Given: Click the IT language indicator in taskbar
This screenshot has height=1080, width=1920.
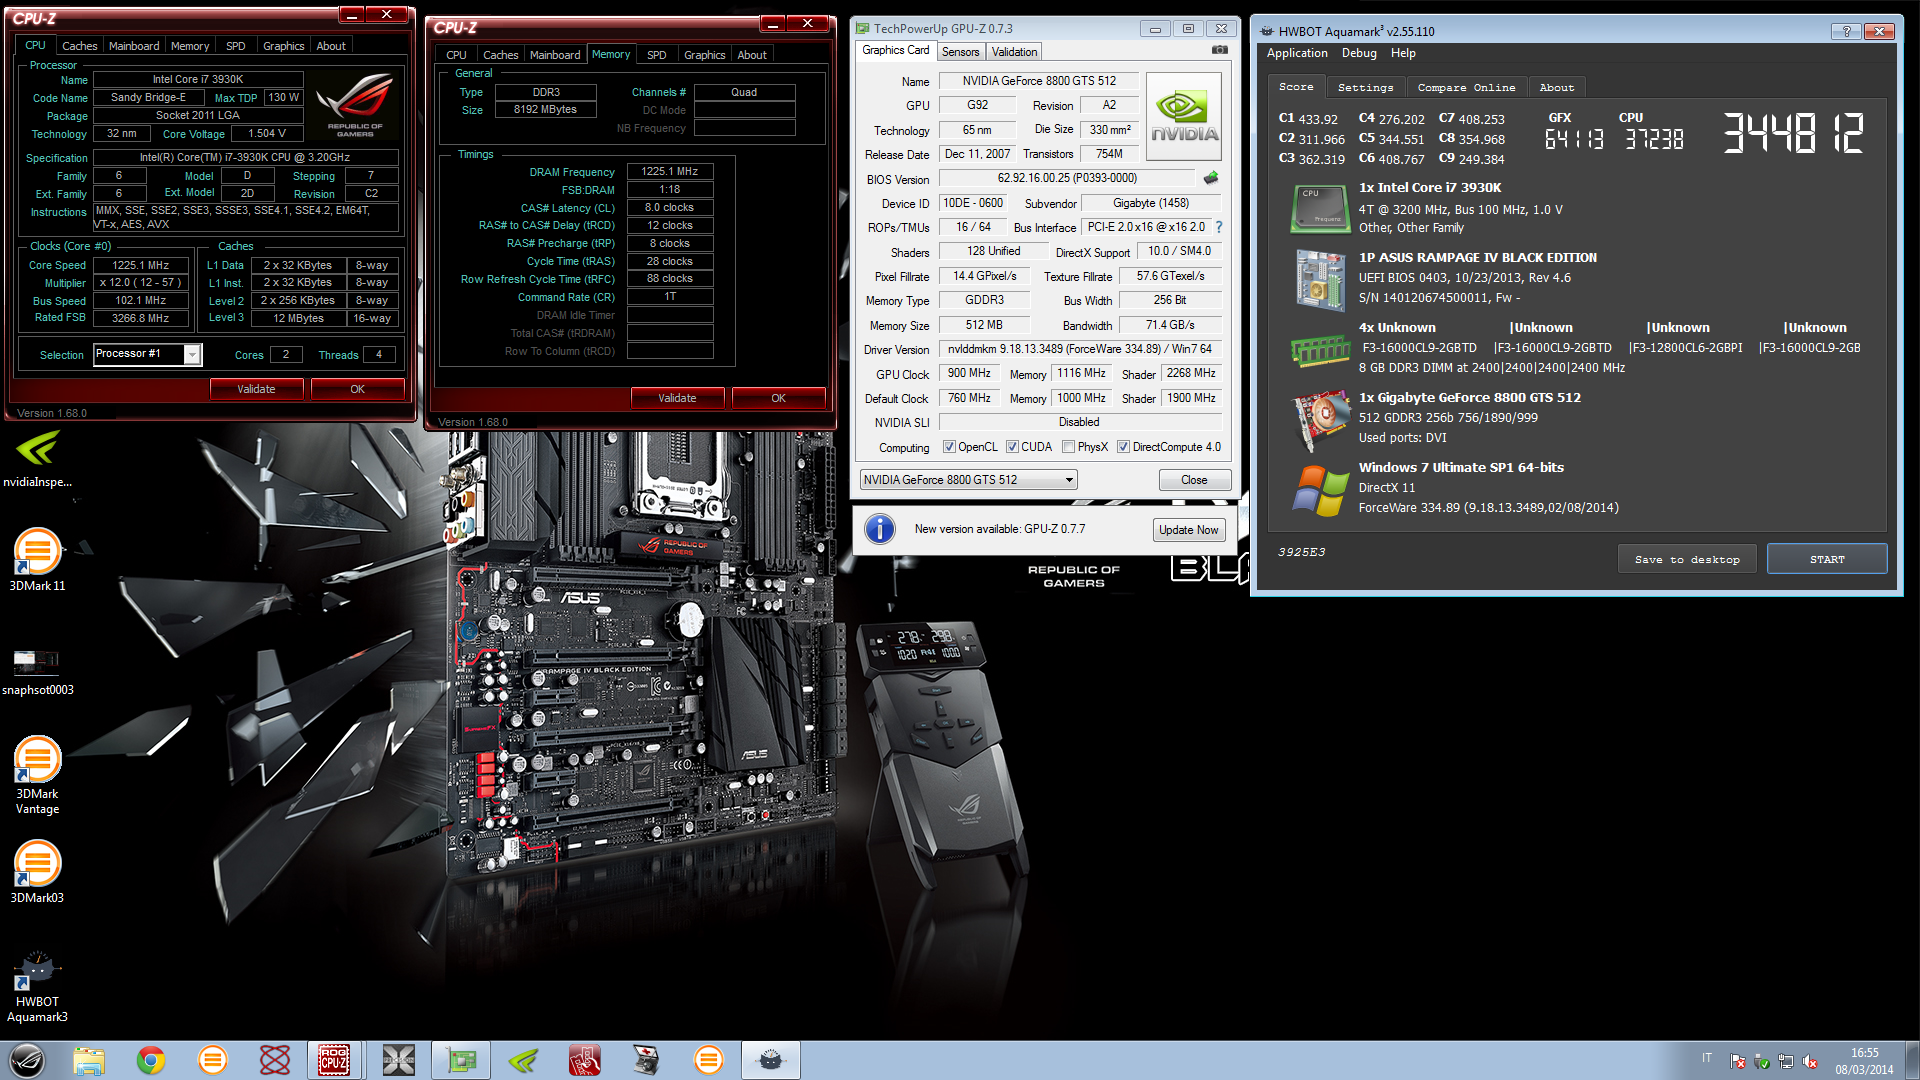Looking at the screenshot, I should click(1707, 1058).
